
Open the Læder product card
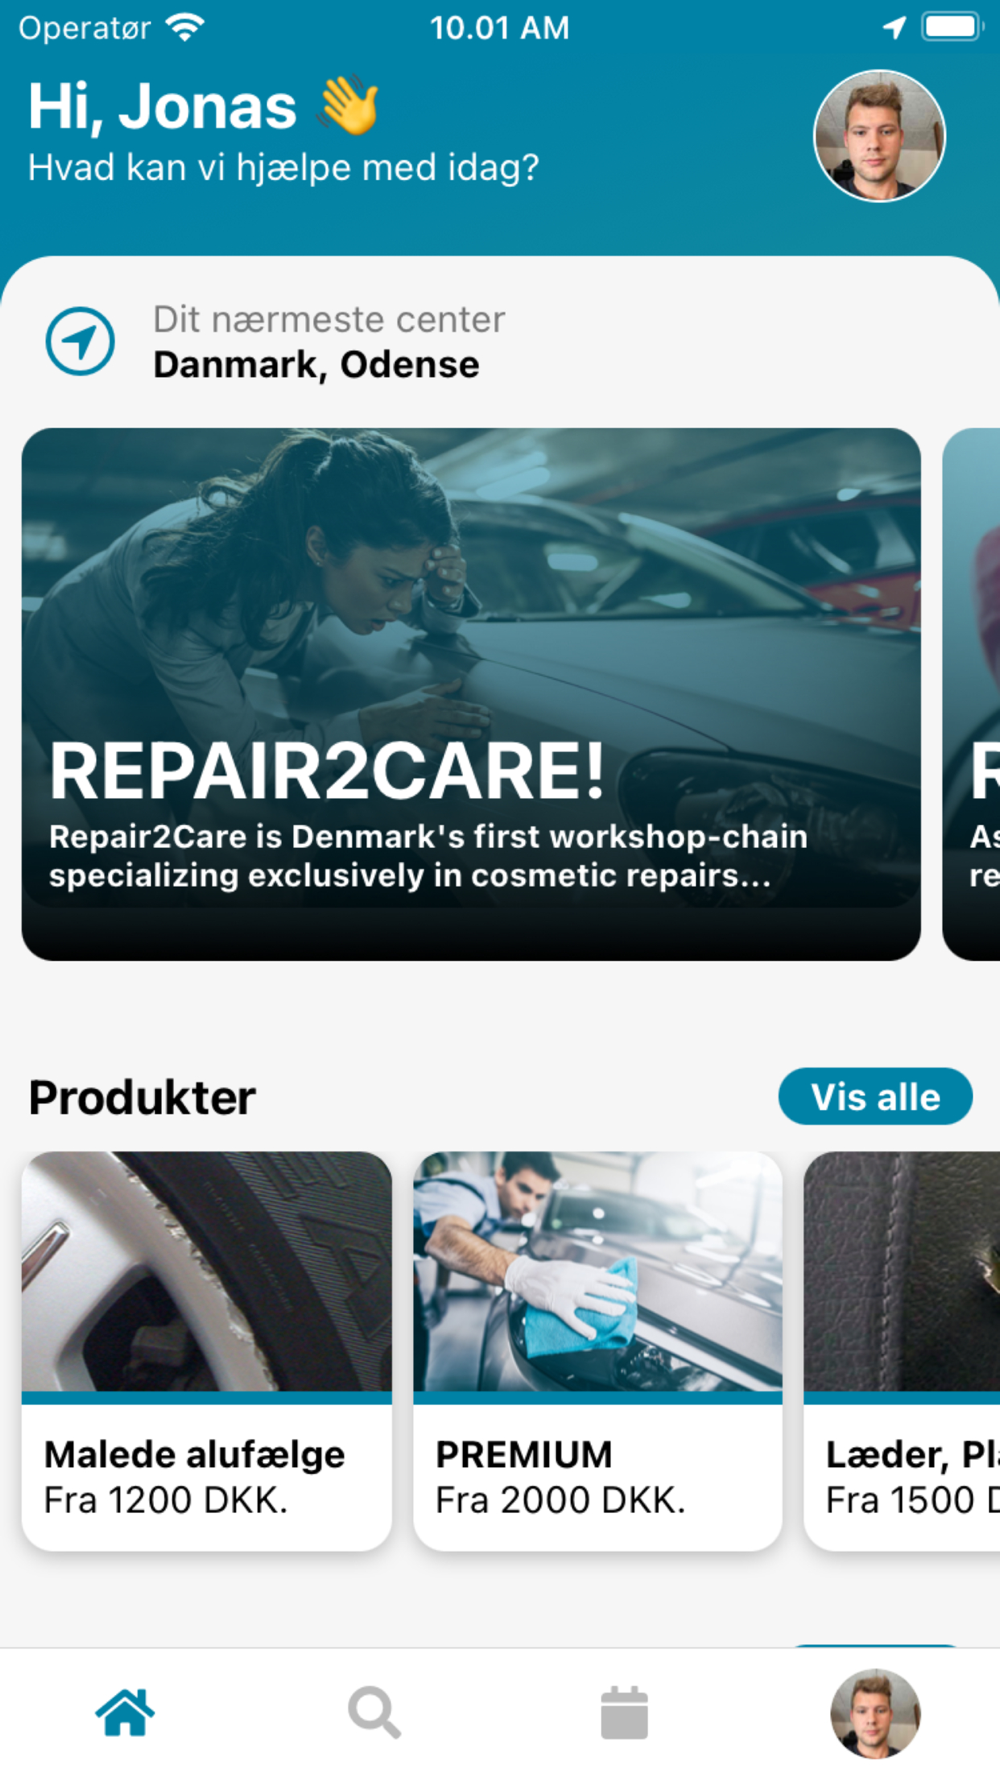pyautogui.click(x=902, y=1351)
